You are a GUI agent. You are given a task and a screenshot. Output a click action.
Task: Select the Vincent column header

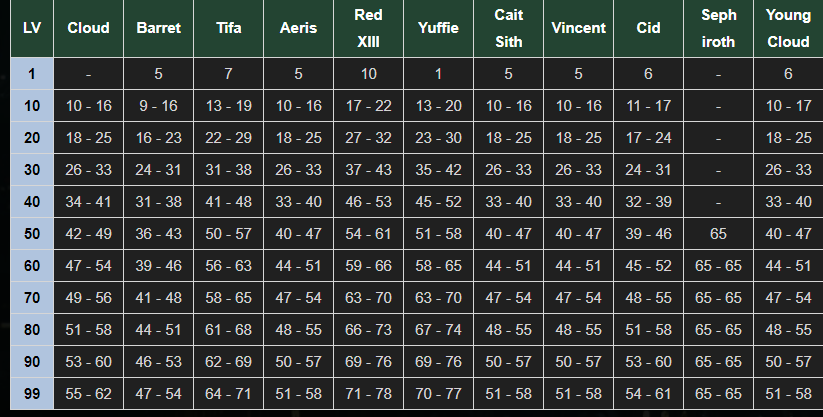tap(578, 28)
